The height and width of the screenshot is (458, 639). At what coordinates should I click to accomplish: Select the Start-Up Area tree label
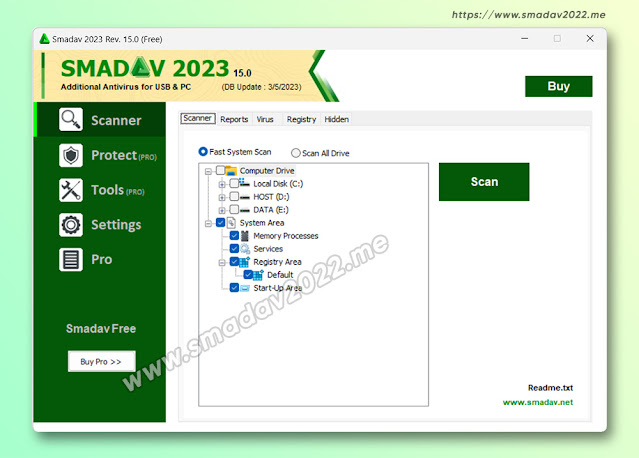278,288
